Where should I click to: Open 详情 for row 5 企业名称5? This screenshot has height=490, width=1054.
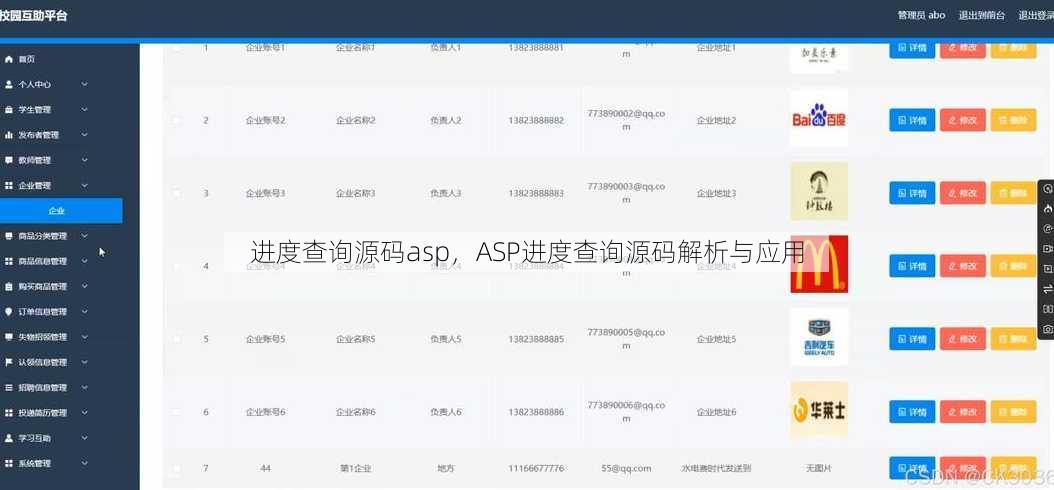click(912, 339)
